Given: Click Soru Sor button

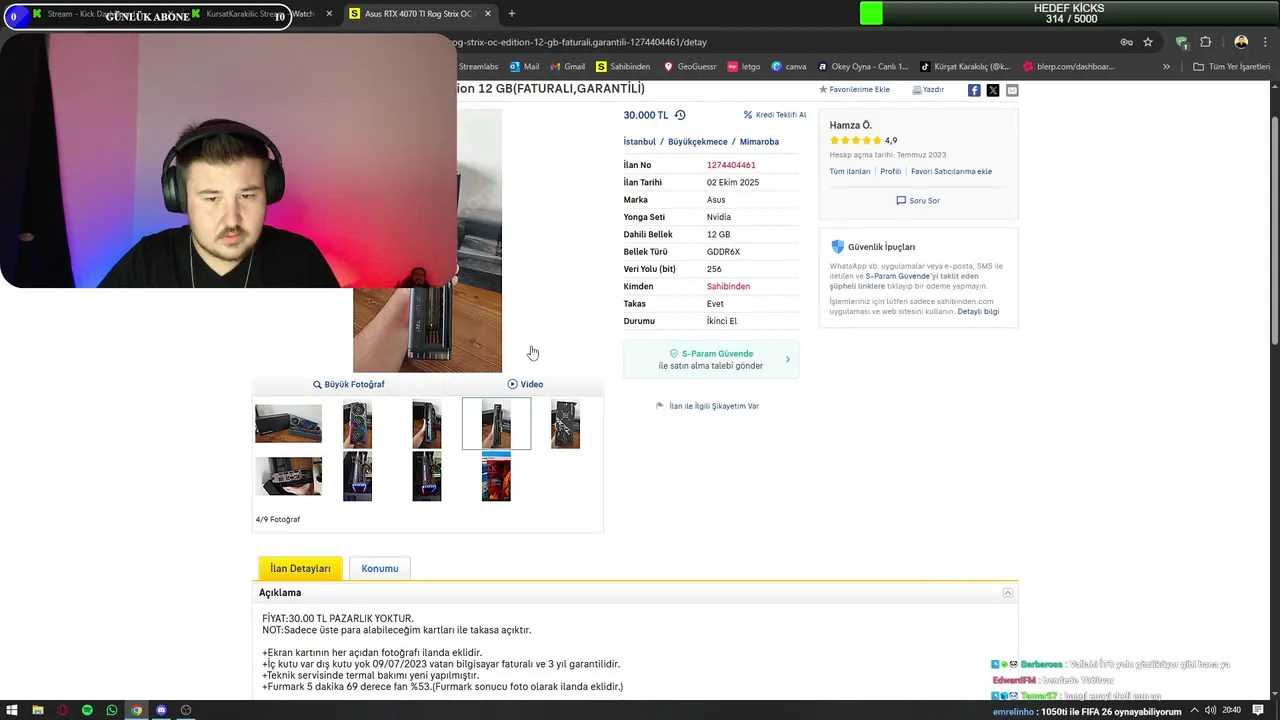Looking at the screenshot, I should pos(918,201).
